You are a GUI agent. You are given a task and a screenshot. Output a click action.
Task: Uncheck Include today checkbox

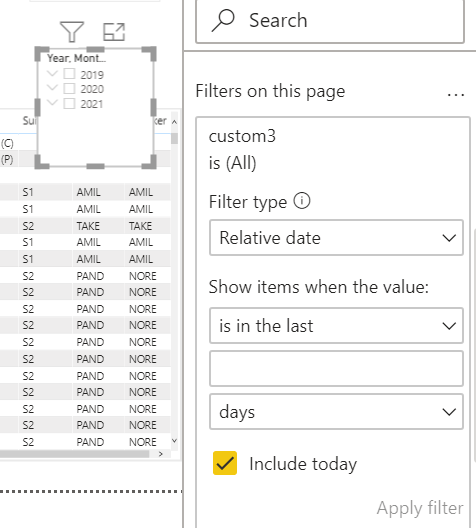225,463
